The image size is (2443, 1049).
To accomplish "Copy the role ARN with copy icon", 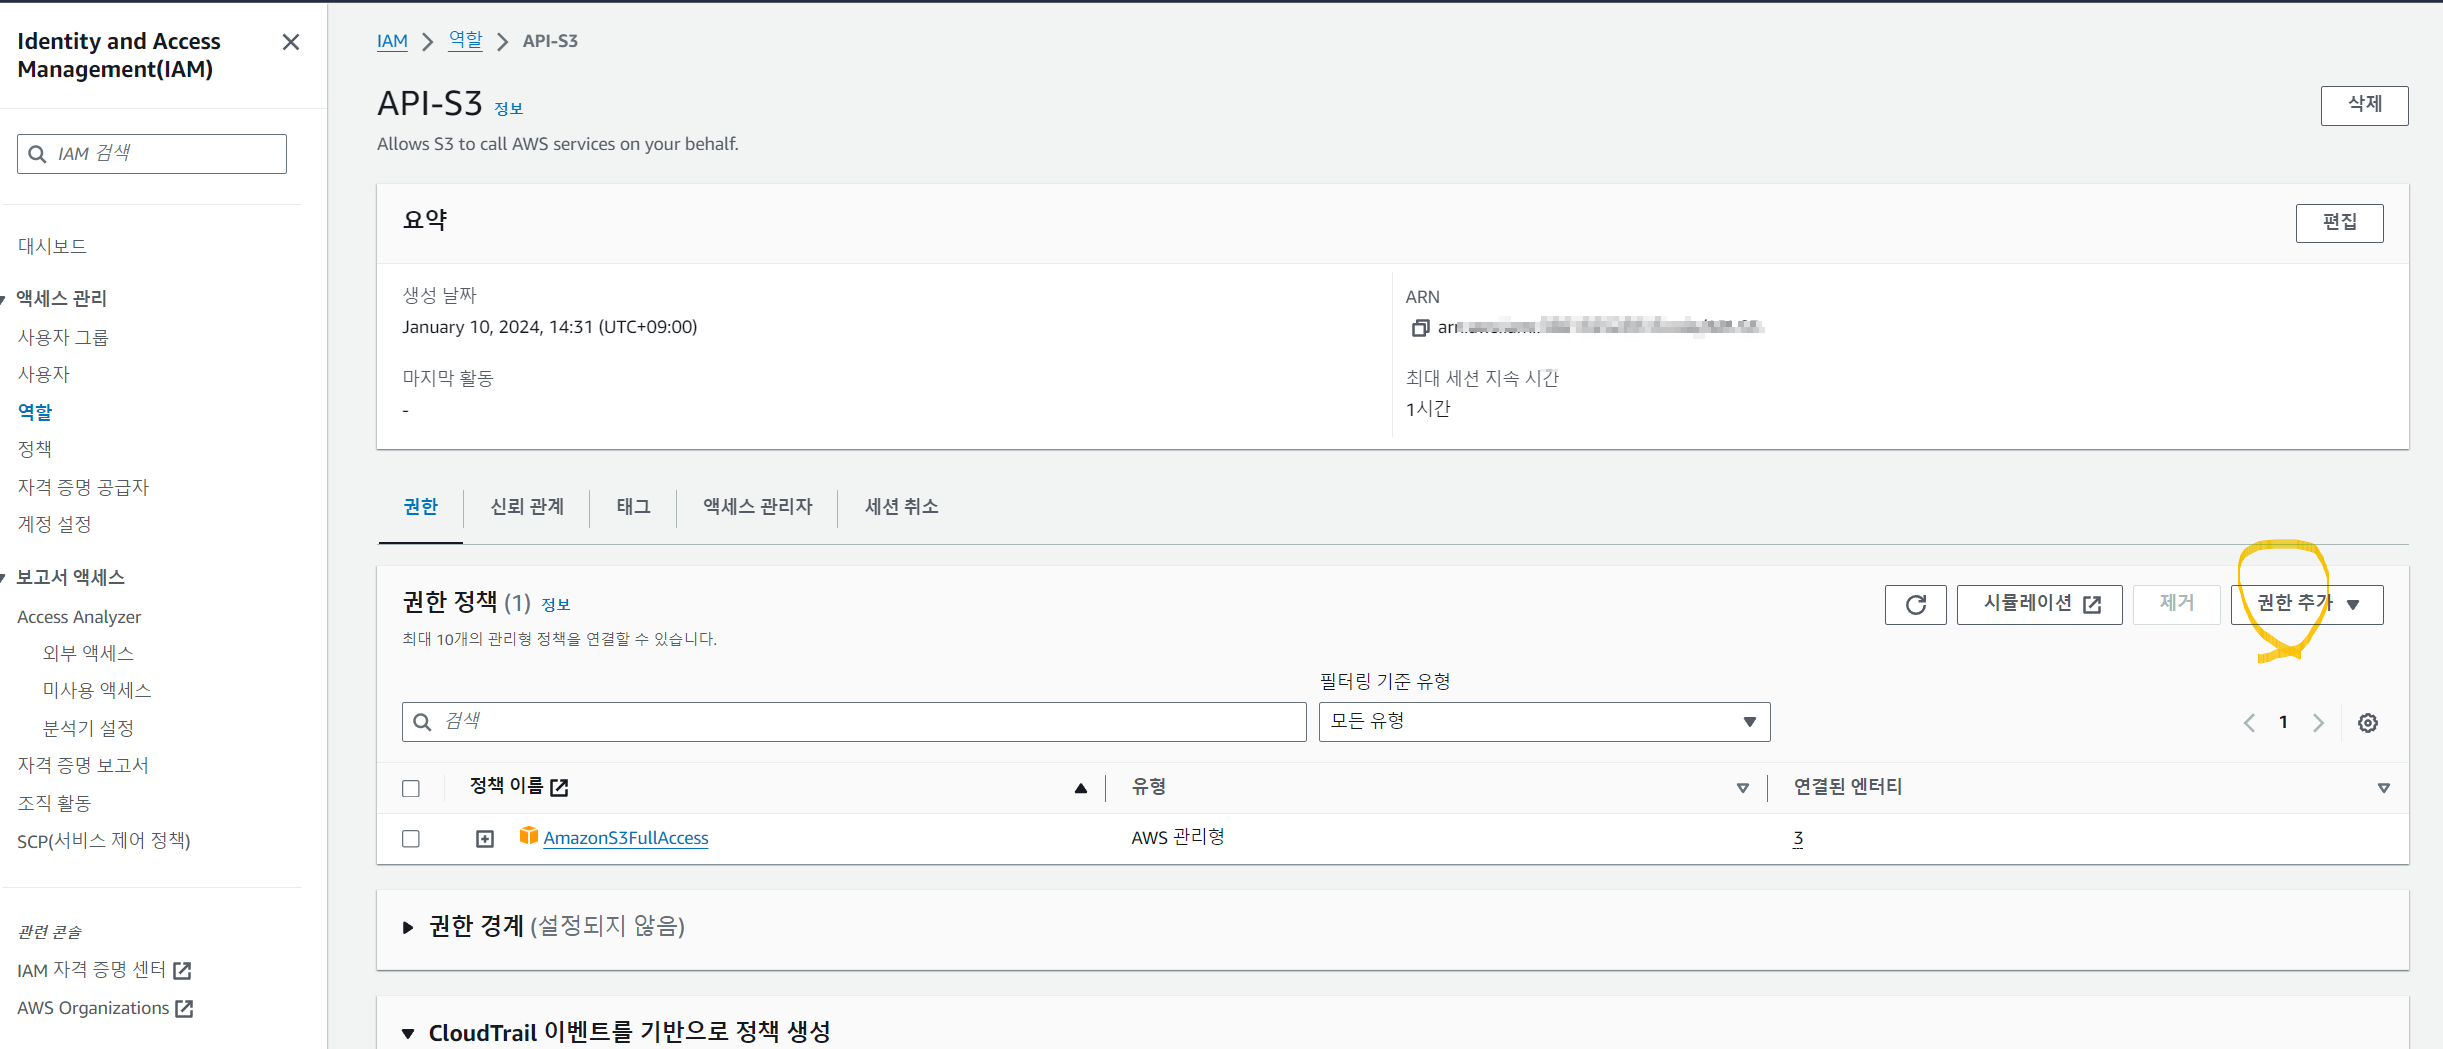I will coord(1420,328).
